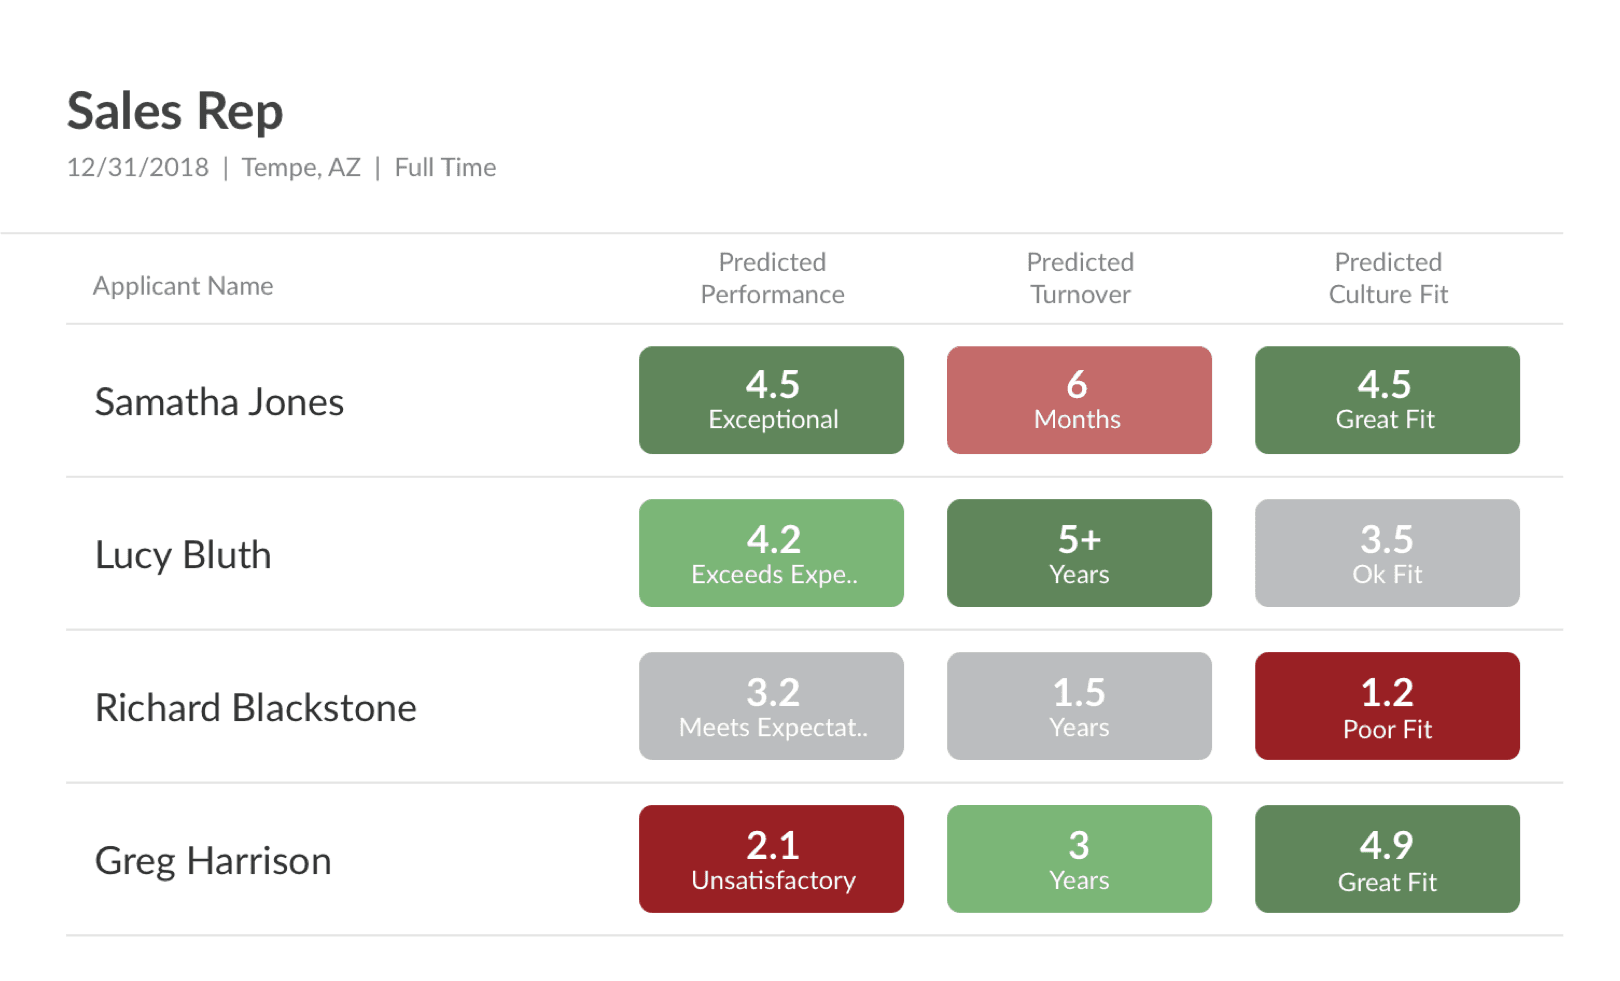Click Greg Harrison's 3 Years badge
Image resolution: width=1620 pixels, height=981 pixels.
(x=1079, y=859)
